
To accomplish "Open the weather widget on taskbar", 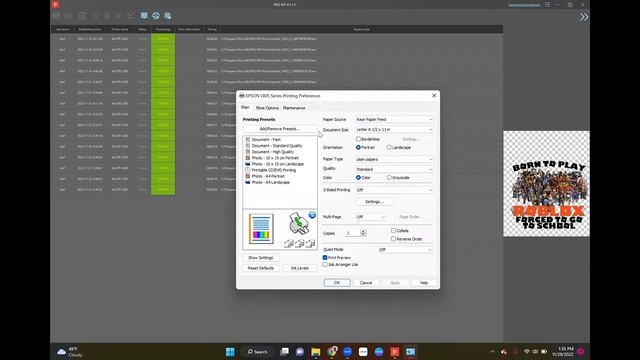I will pyautogui.click(x=70, y=352).
